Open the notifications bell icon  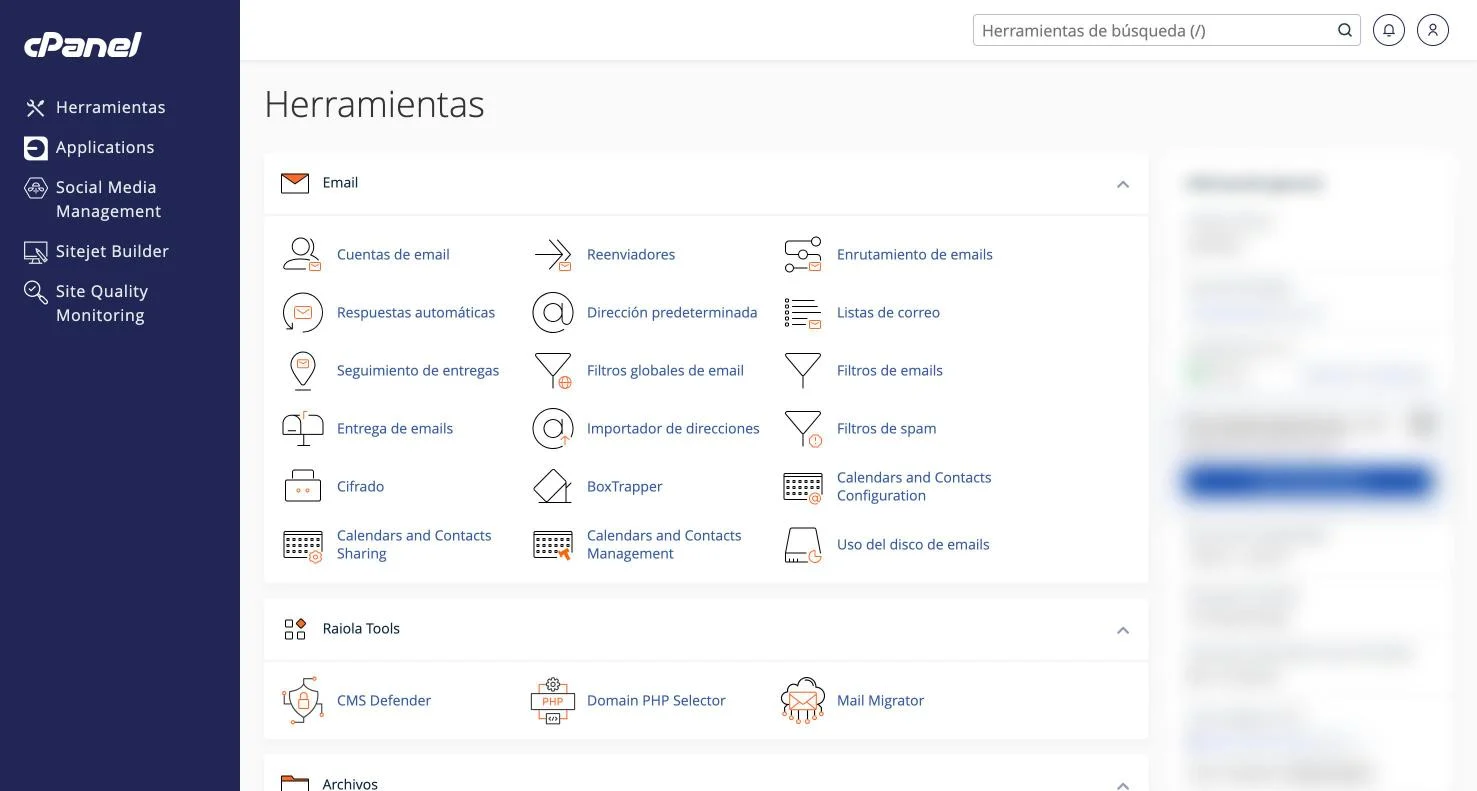1388,30
